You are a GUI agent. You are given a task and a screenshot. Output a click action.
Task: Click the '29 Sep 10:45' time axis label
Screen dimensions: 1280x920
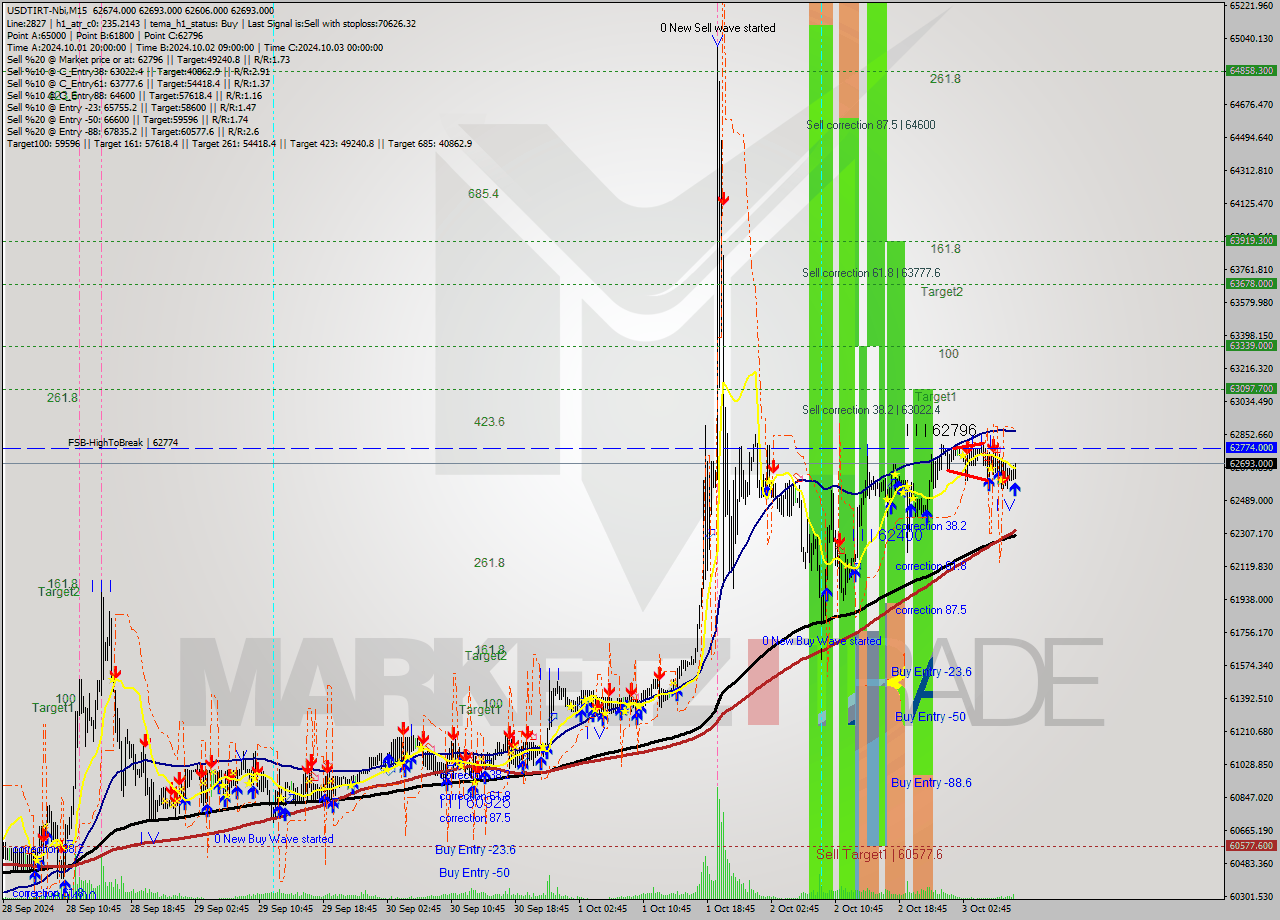pos(285,909)
